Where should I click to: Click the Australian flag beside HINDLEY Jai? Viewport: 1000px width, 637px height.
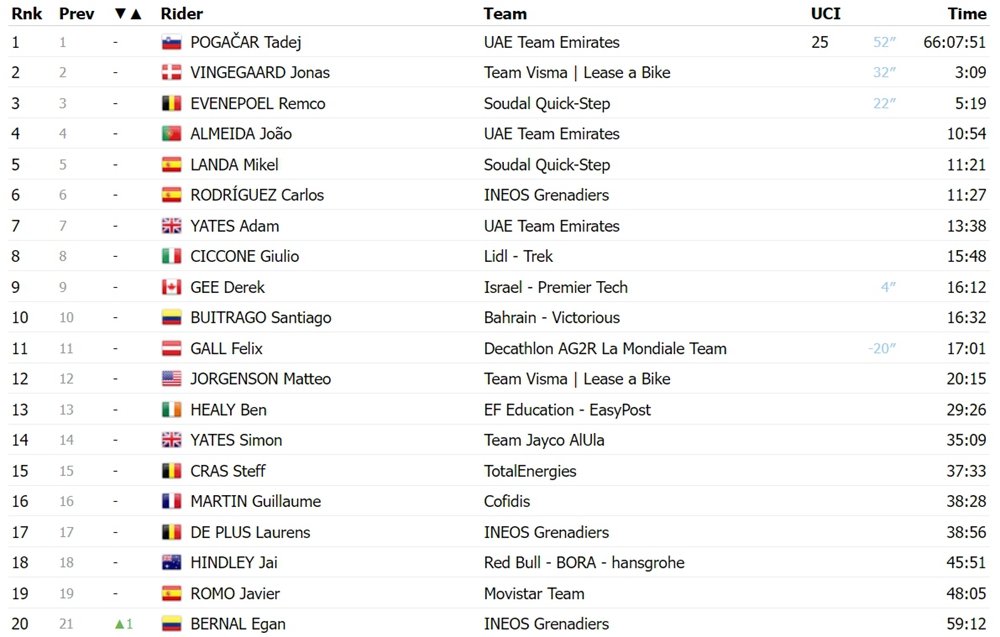[172, 563]
